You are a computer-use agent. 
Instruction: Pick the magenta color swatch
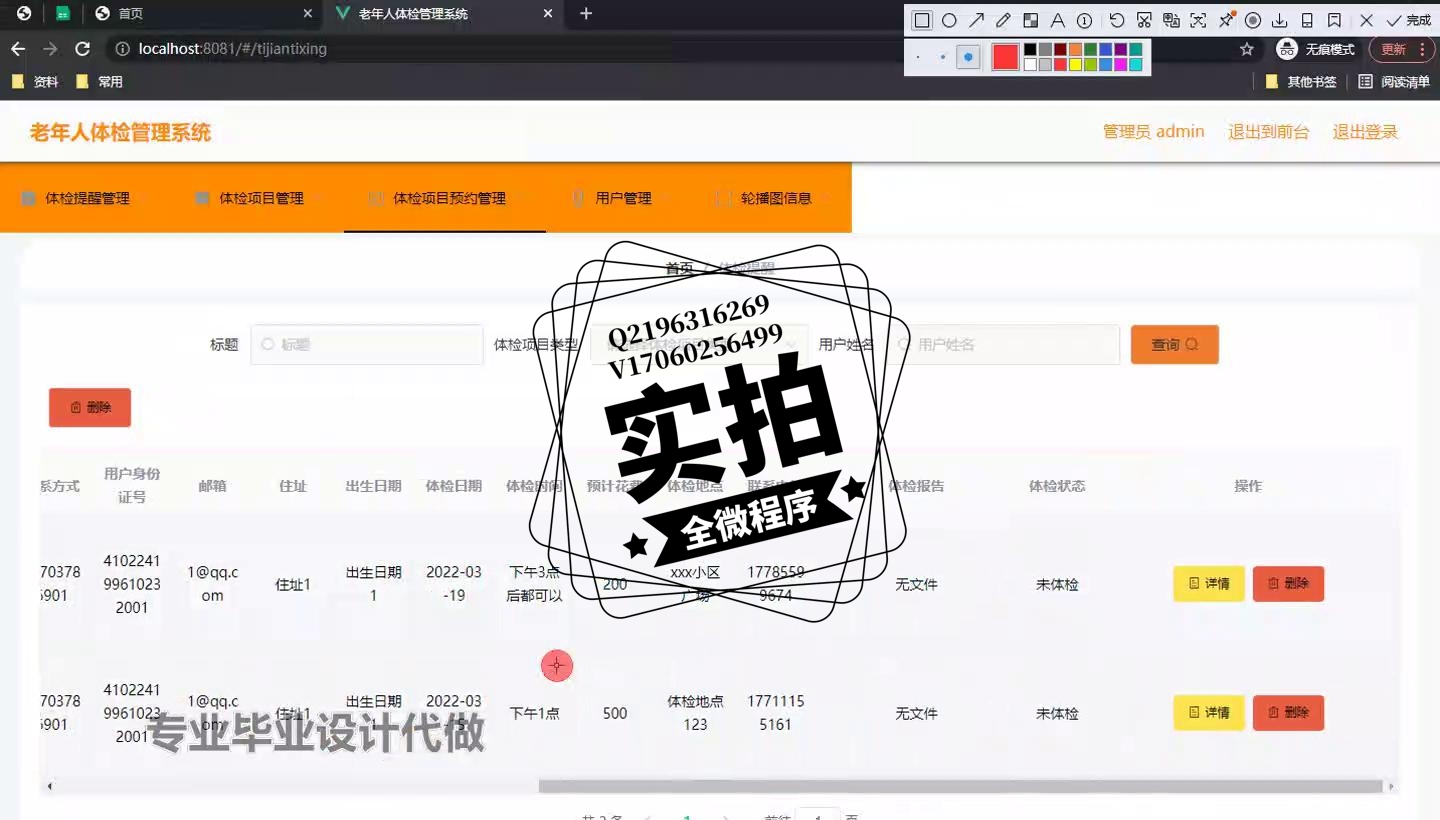[x=1120, y=64]
